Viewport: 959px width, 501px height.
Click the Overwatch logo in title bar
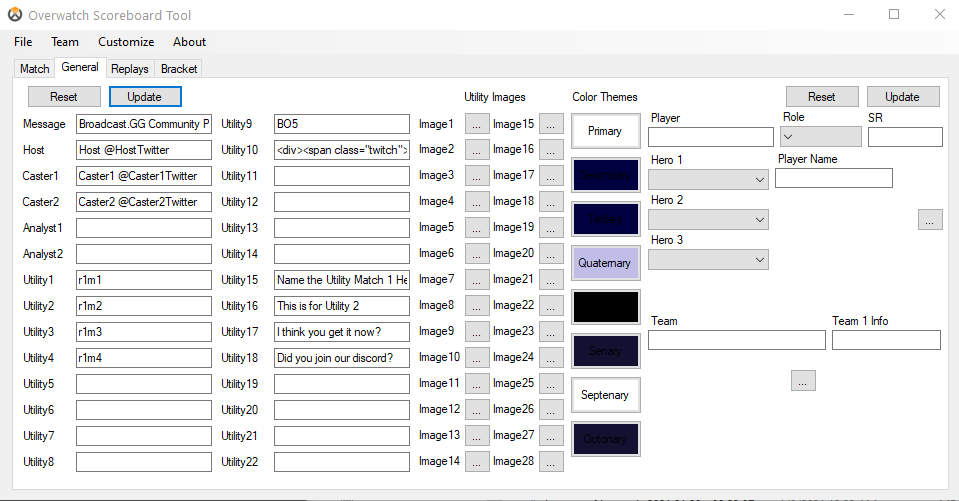[x=15, y=15]
